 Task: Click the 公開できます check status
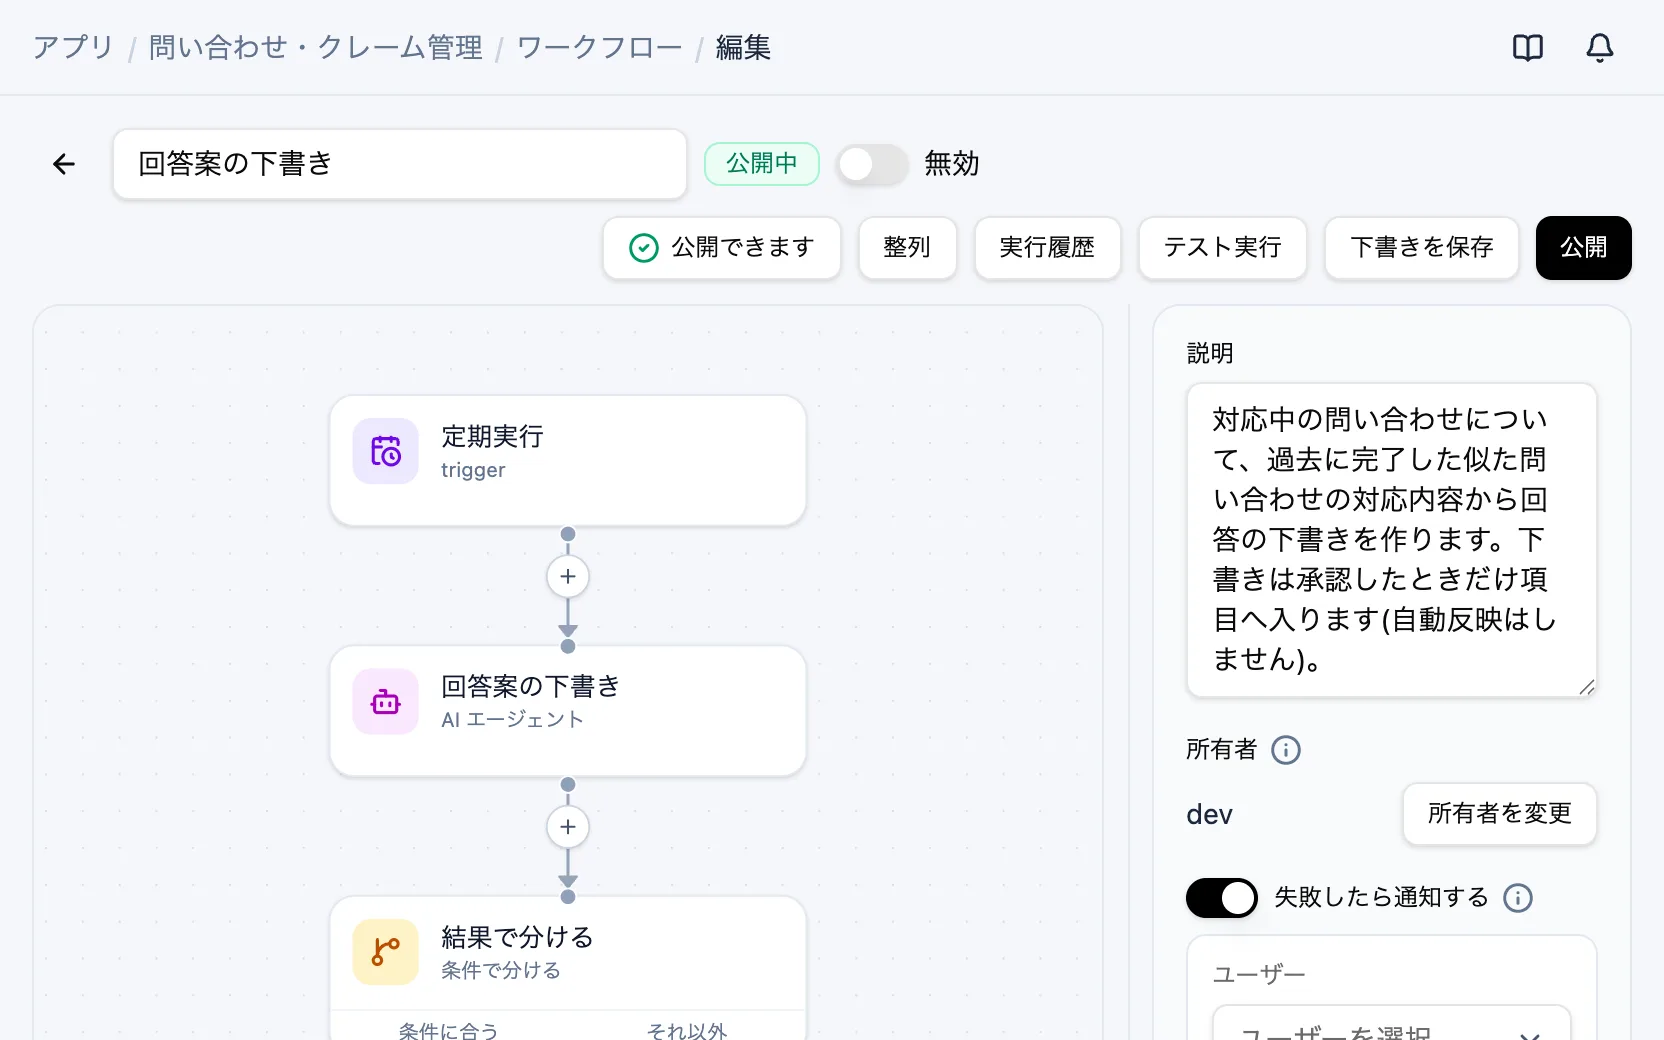click(x=722, y=248)
